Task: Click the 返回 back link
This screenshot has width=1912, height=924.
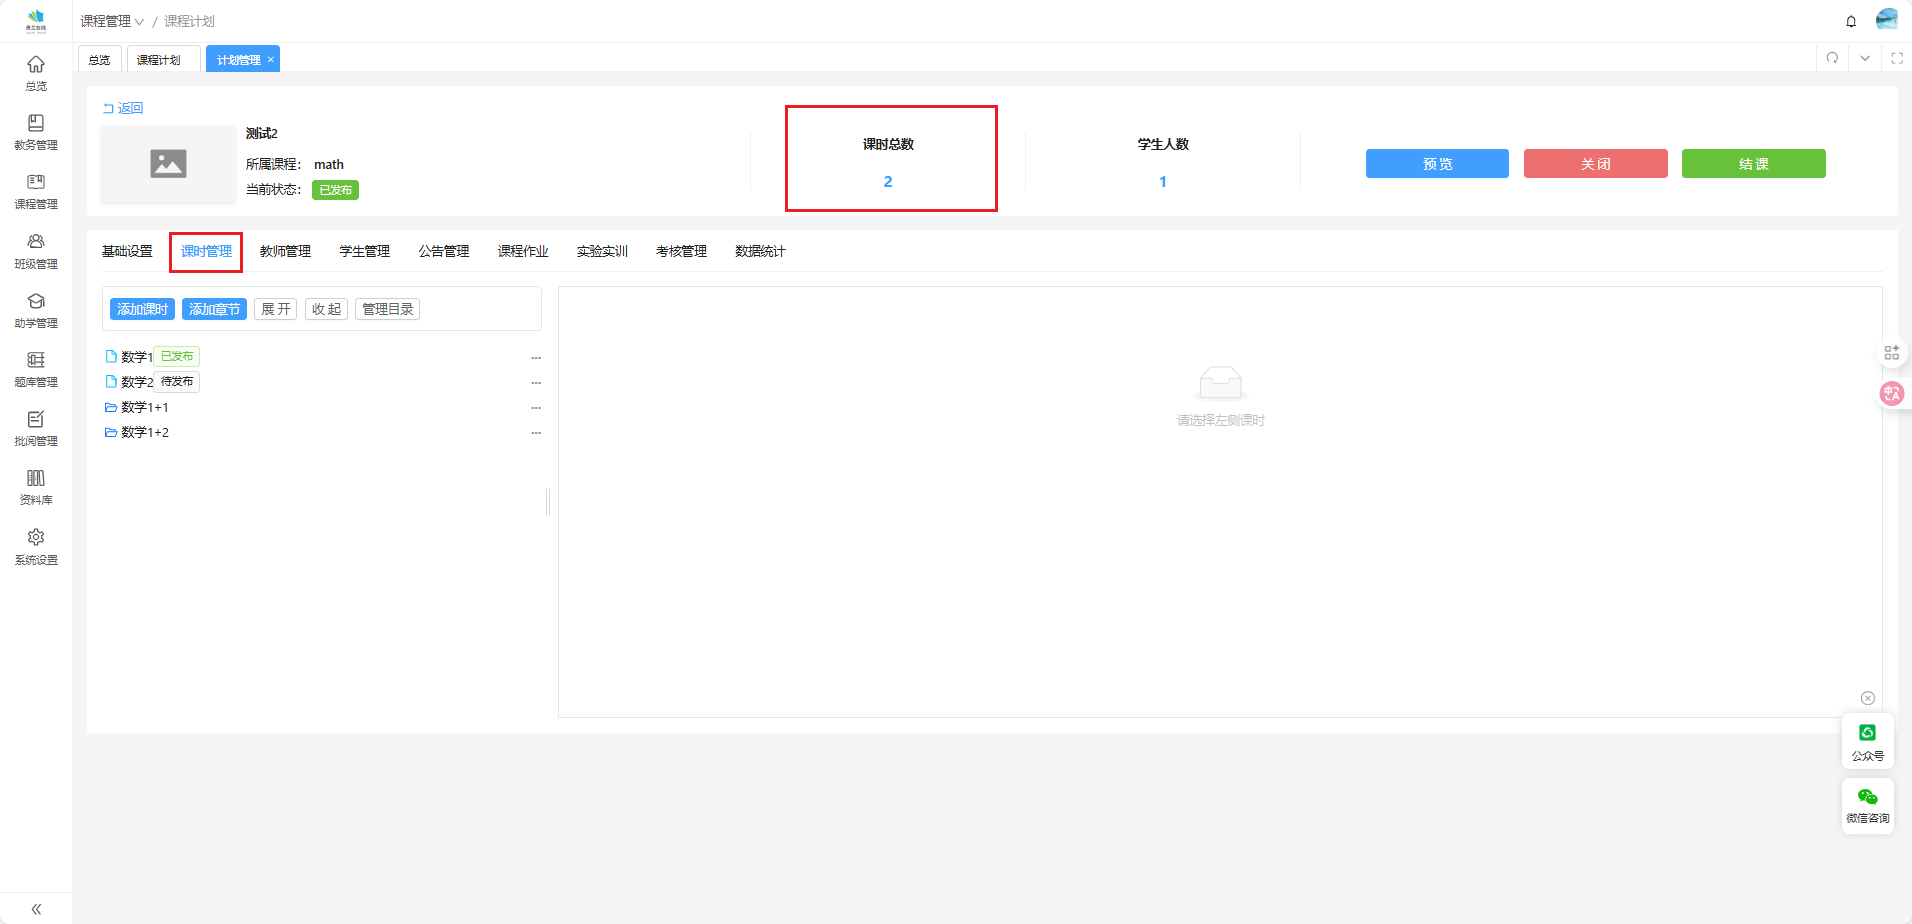Action: pos(123,108)
